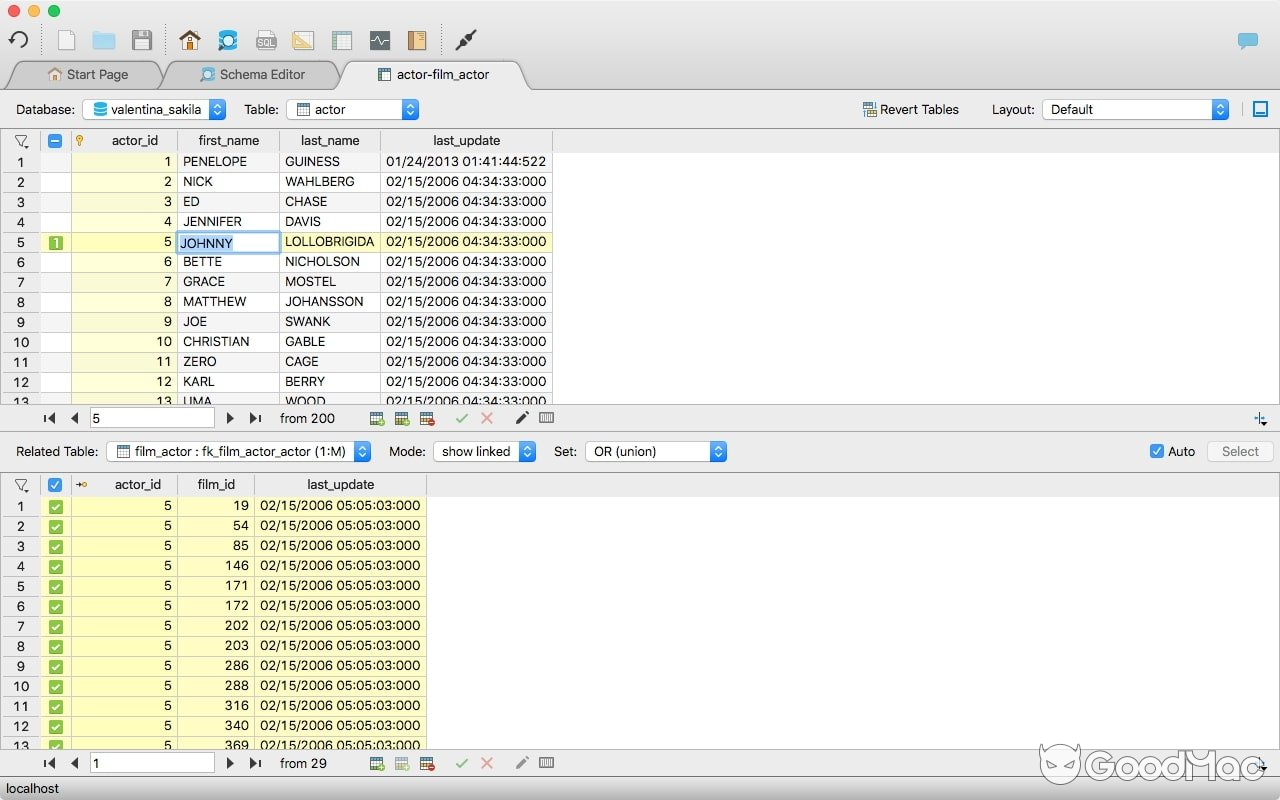This screenshot has height=800, width=1280.
Task: Add a new record with the green-plus grid icon
Action: pyautogui.click(x=378, y=417)
